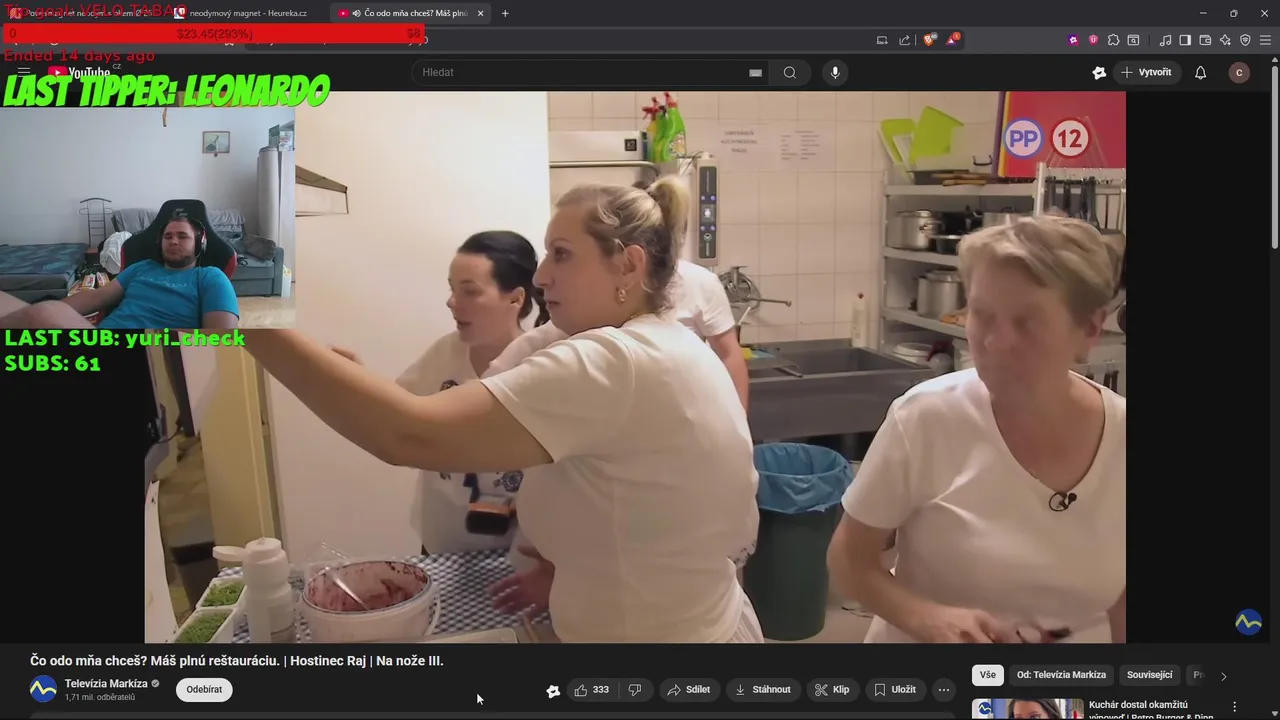Select the Od: Televízia Markíza chip
Image resolution: width=1280 pixels, height=720 pixels.
tap(1061, 675)
